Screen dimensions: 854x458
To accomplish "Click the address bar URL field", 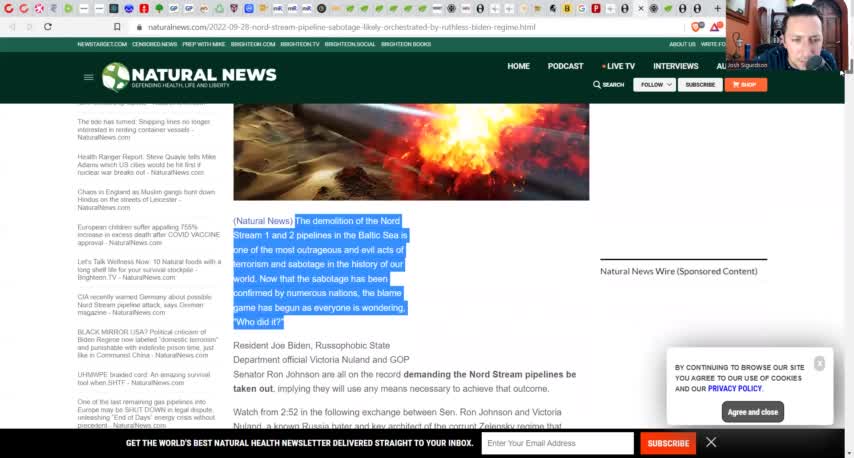I will pos(341,27).
